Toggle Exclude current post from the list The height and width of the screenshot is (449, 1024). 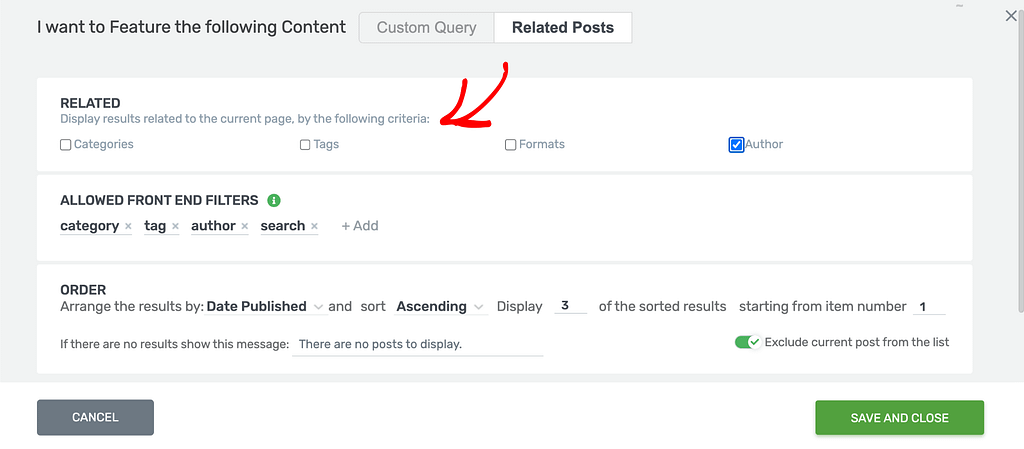coord(748,342)
